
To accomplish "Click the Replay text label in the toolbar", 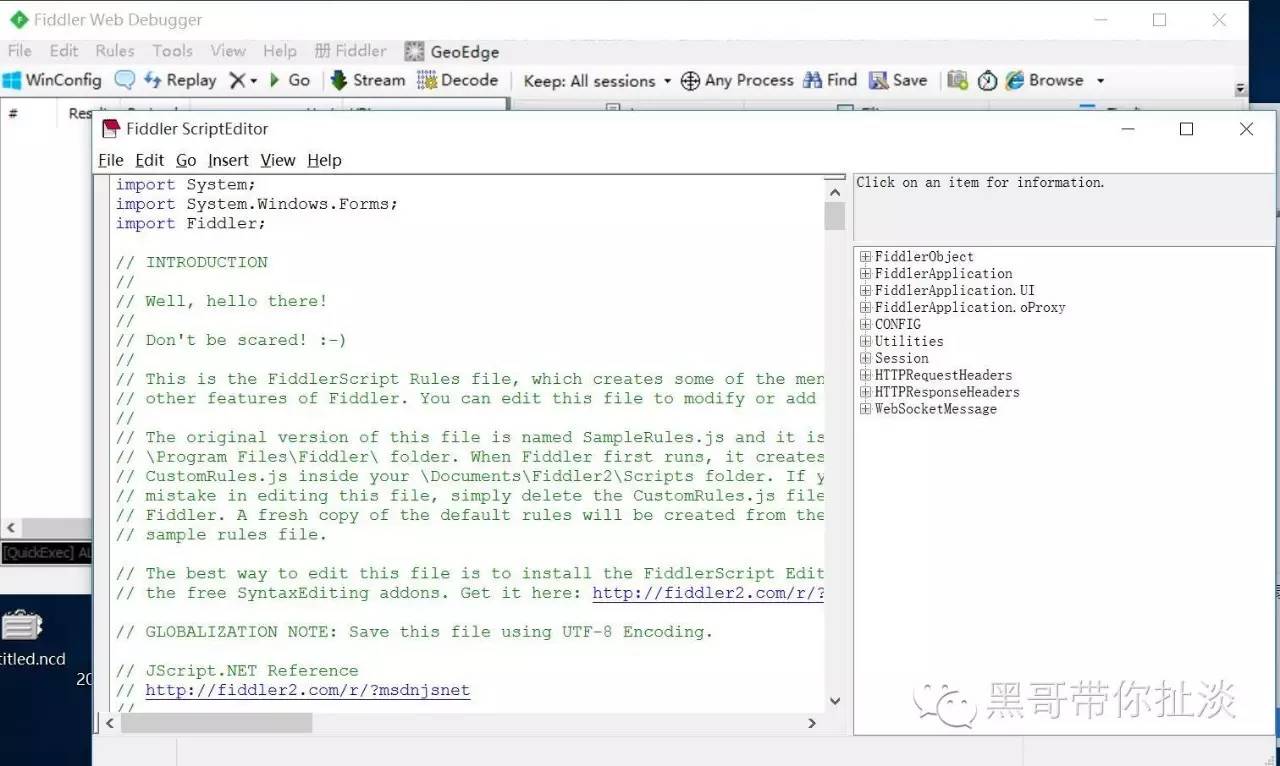I will (191, 80).
